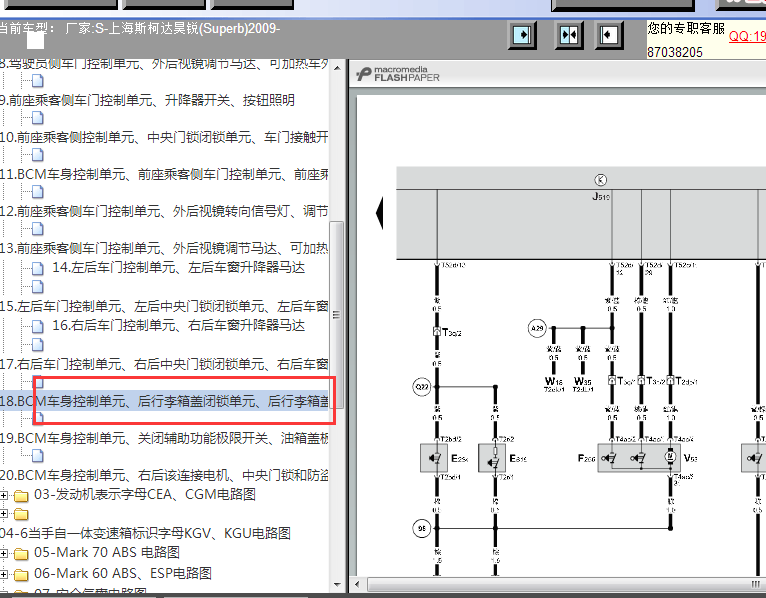The image size is (766, 598).
Task: Open the document icon beside item 14
Action: [x=38, y=268]
